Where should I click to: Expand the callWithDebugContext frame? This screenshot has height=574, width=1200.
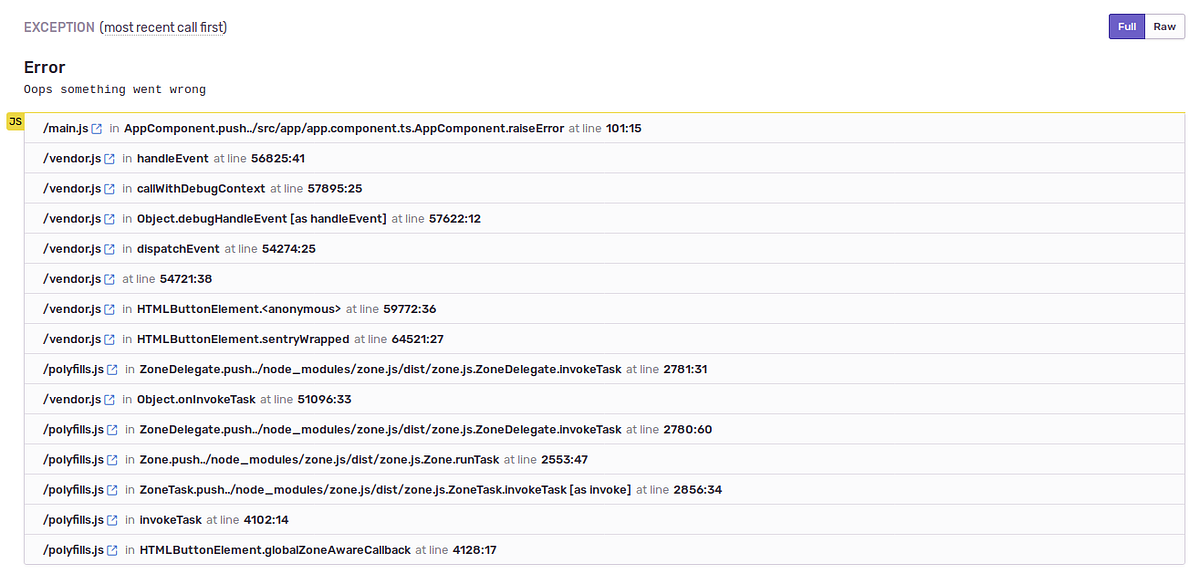tap(604, 189)
